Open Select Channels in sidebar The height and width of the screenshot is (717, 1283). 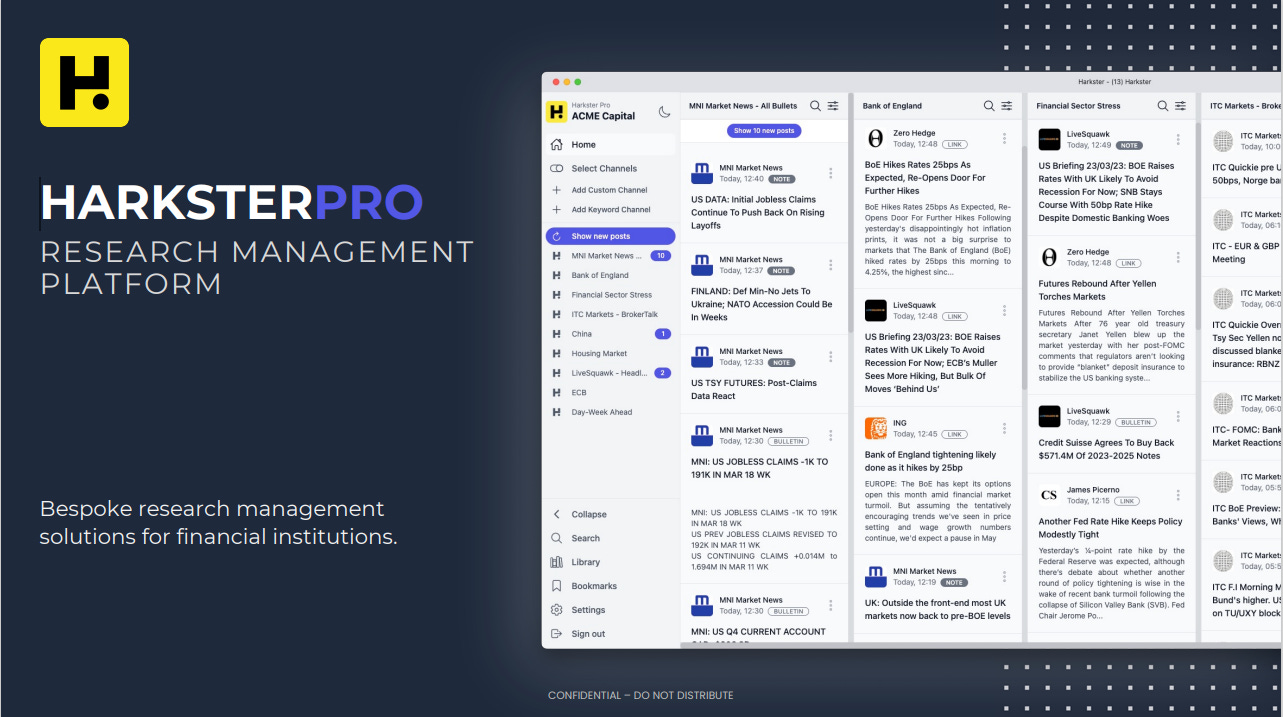611,168
